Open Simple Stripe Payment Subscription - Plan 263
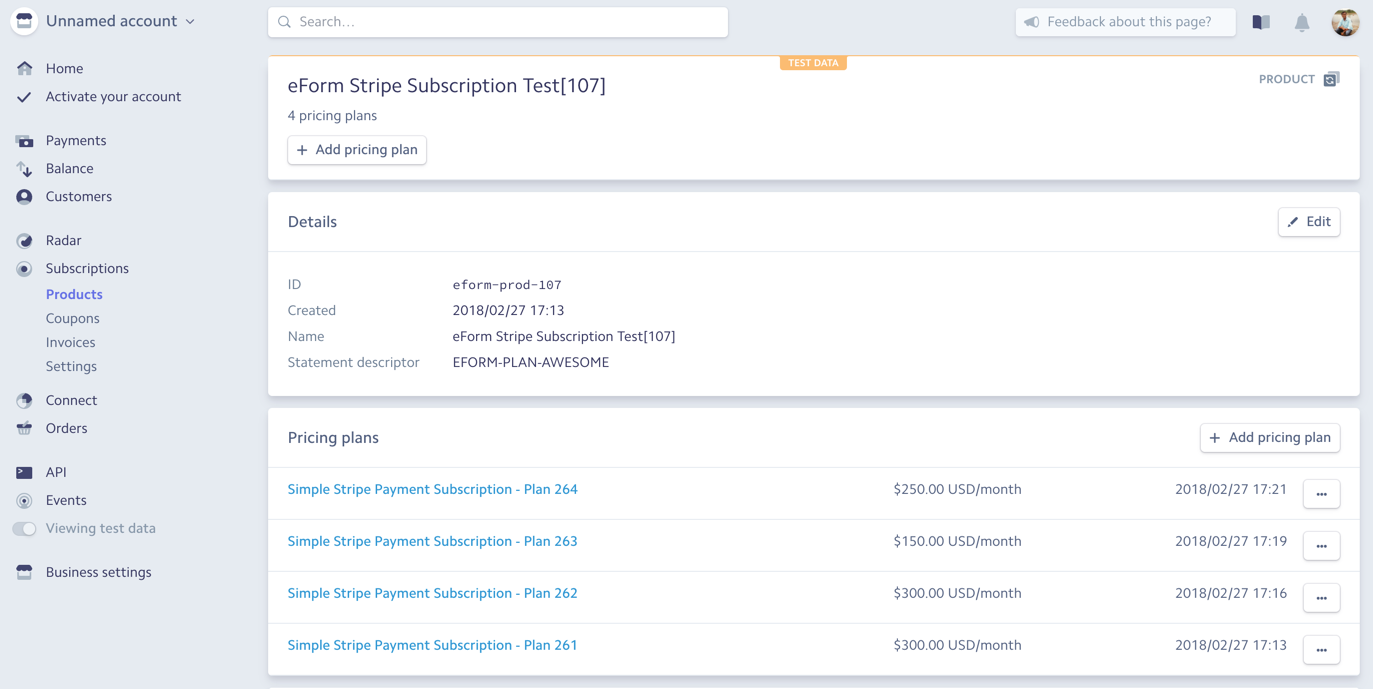 click(433, 542)
